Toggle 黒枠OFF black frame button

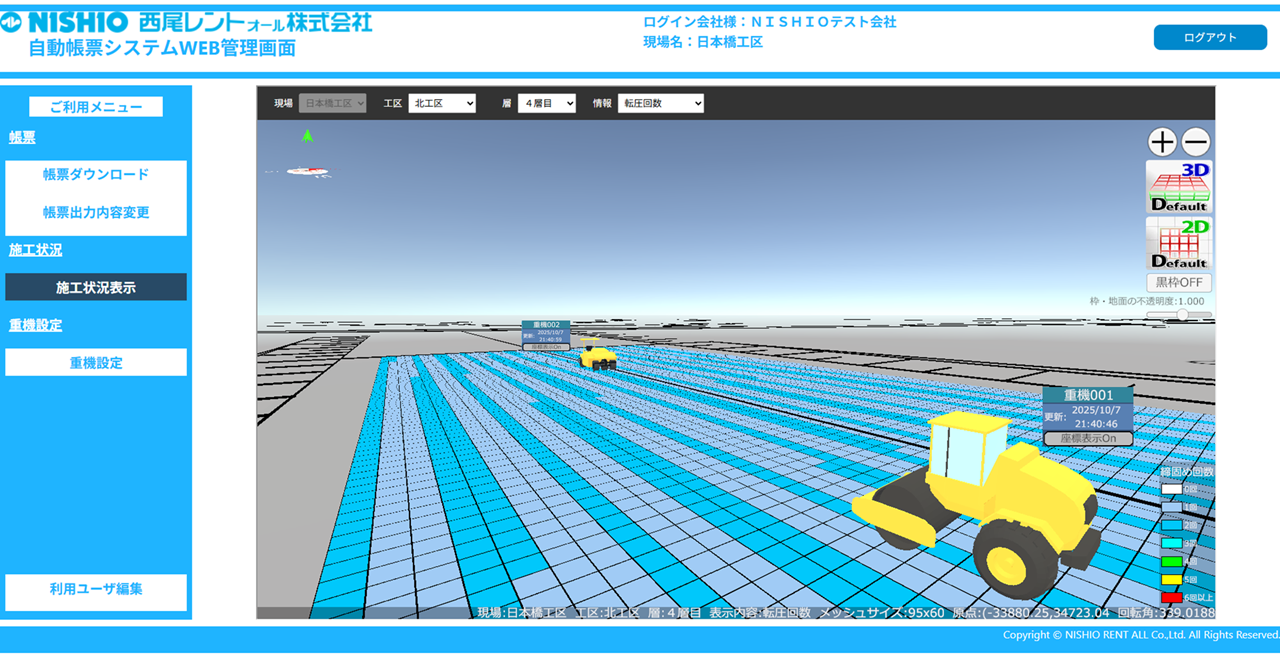(1179, 283)
